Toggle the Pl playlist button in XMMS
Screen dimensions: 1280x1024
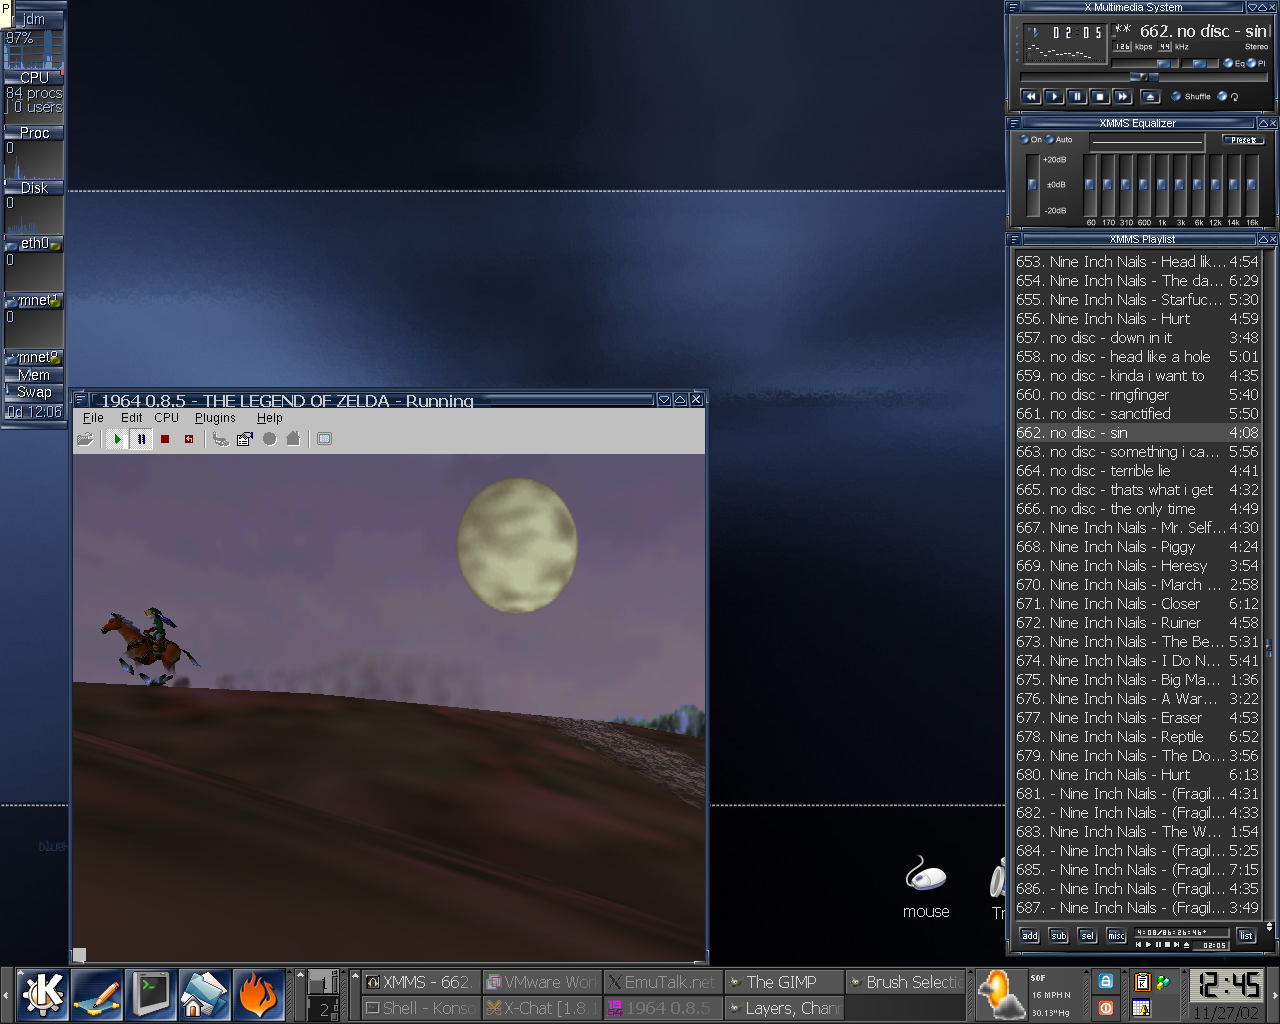pyautogui.click(x=1256, y=63)
